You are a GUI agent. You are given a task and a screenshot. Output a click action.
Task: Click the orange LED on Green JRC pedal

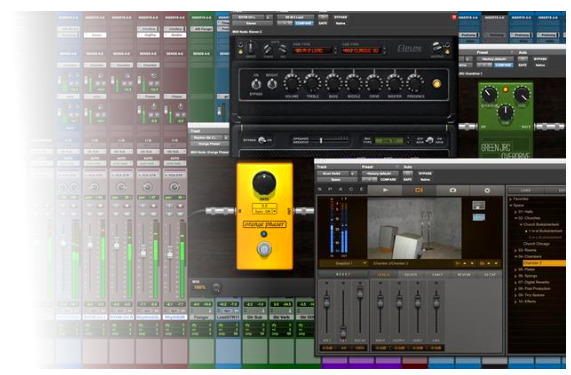coord(505,89)
